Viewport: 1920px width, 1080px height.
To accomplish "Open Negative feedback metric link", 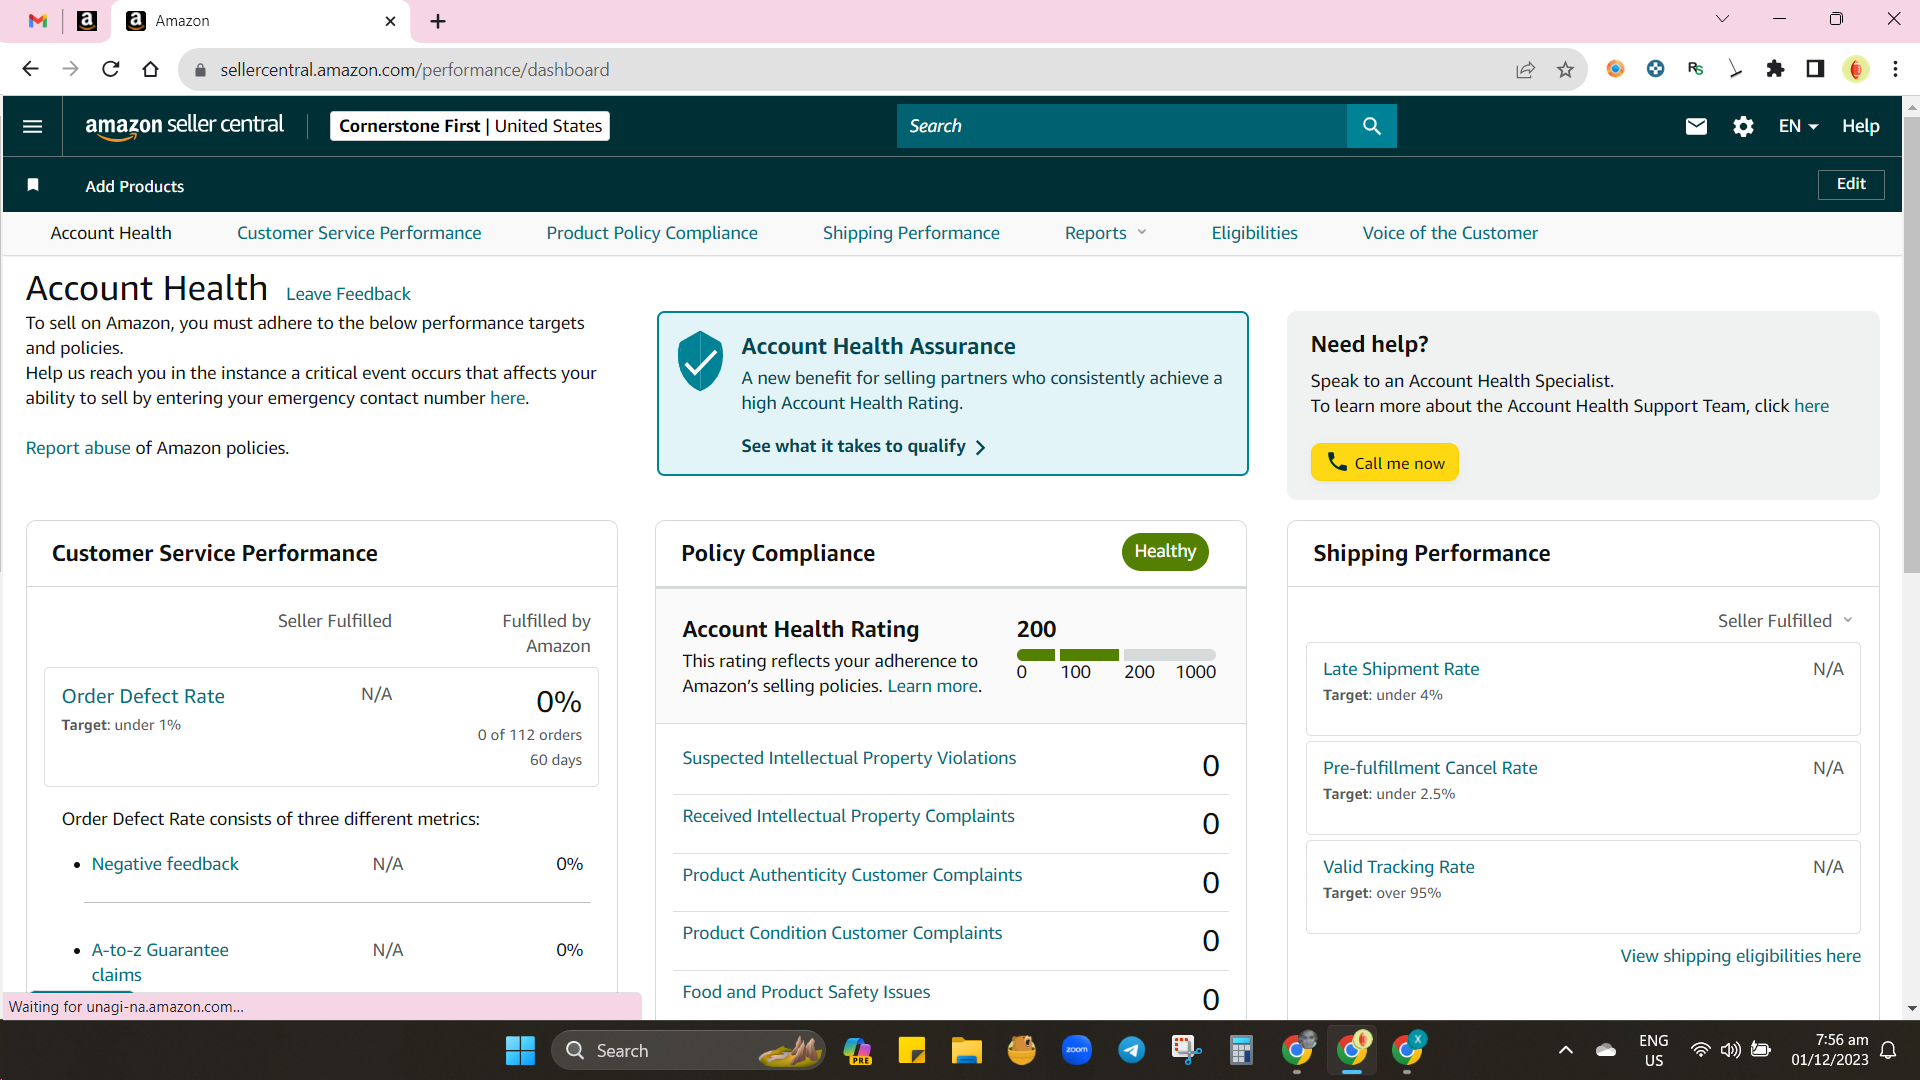I will click(165, 864).
